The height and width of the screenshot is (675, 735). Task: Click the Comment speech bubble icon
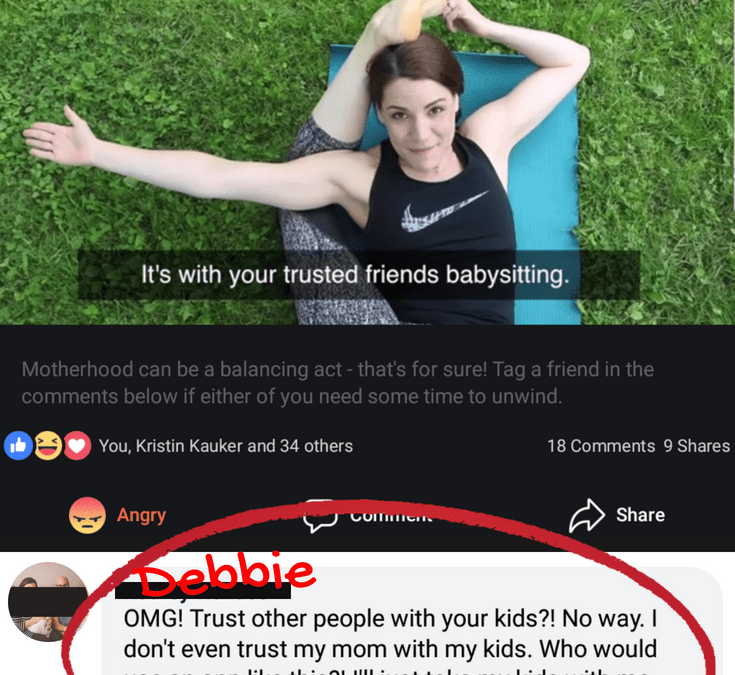(320, 516)
